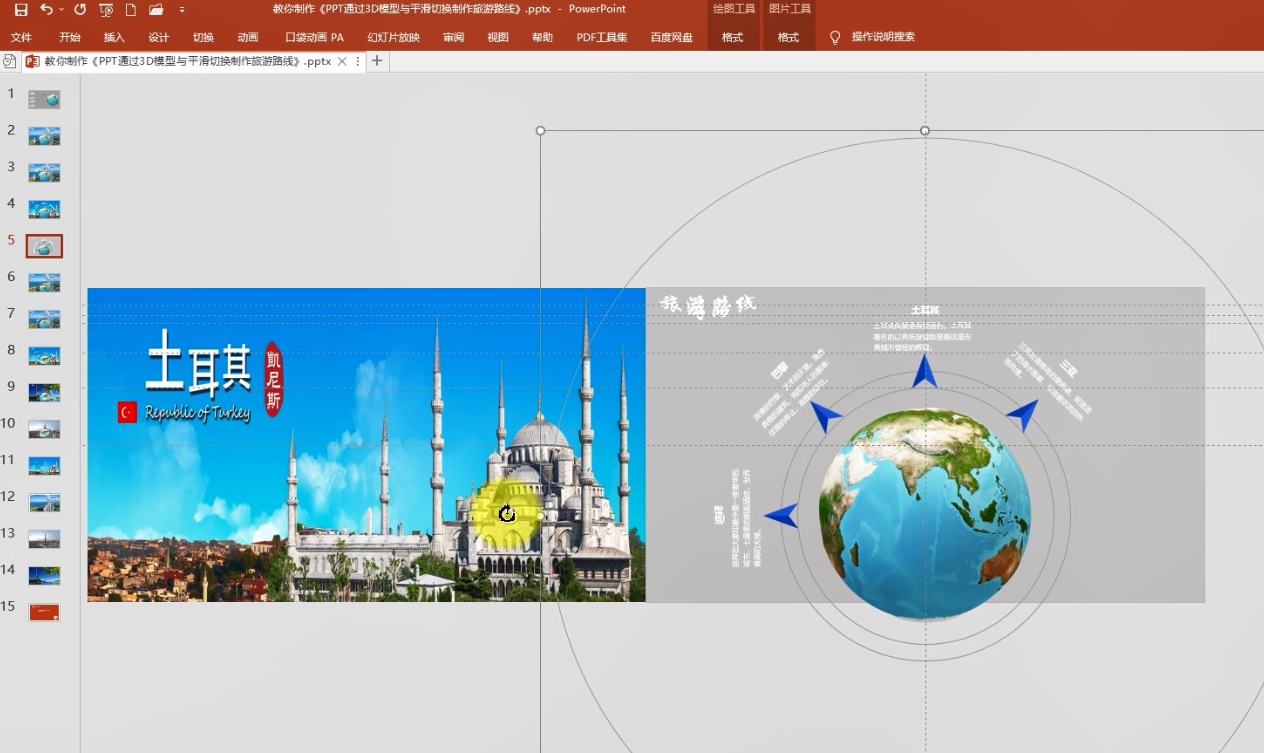Select the blue arrow left of the globe

pyautogui.click(x=781, y=515)
